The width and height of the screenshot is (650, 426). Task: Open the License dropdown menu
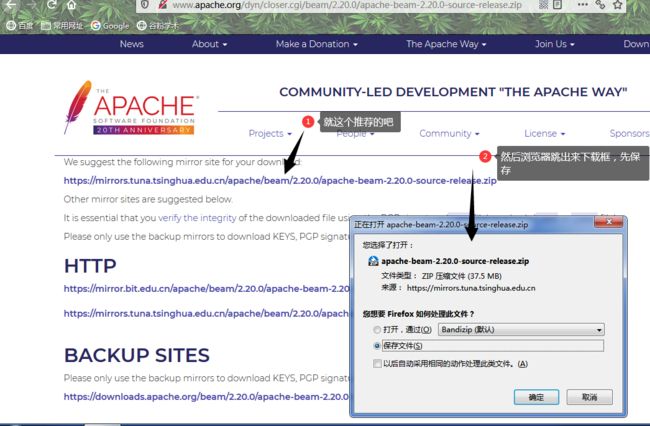point(545,133)
